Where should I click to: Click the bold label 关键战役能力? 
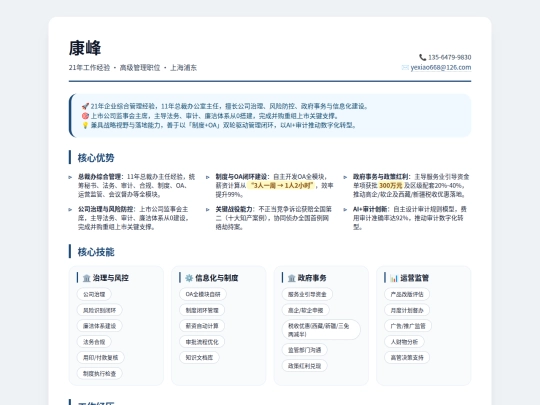point(234,209)
